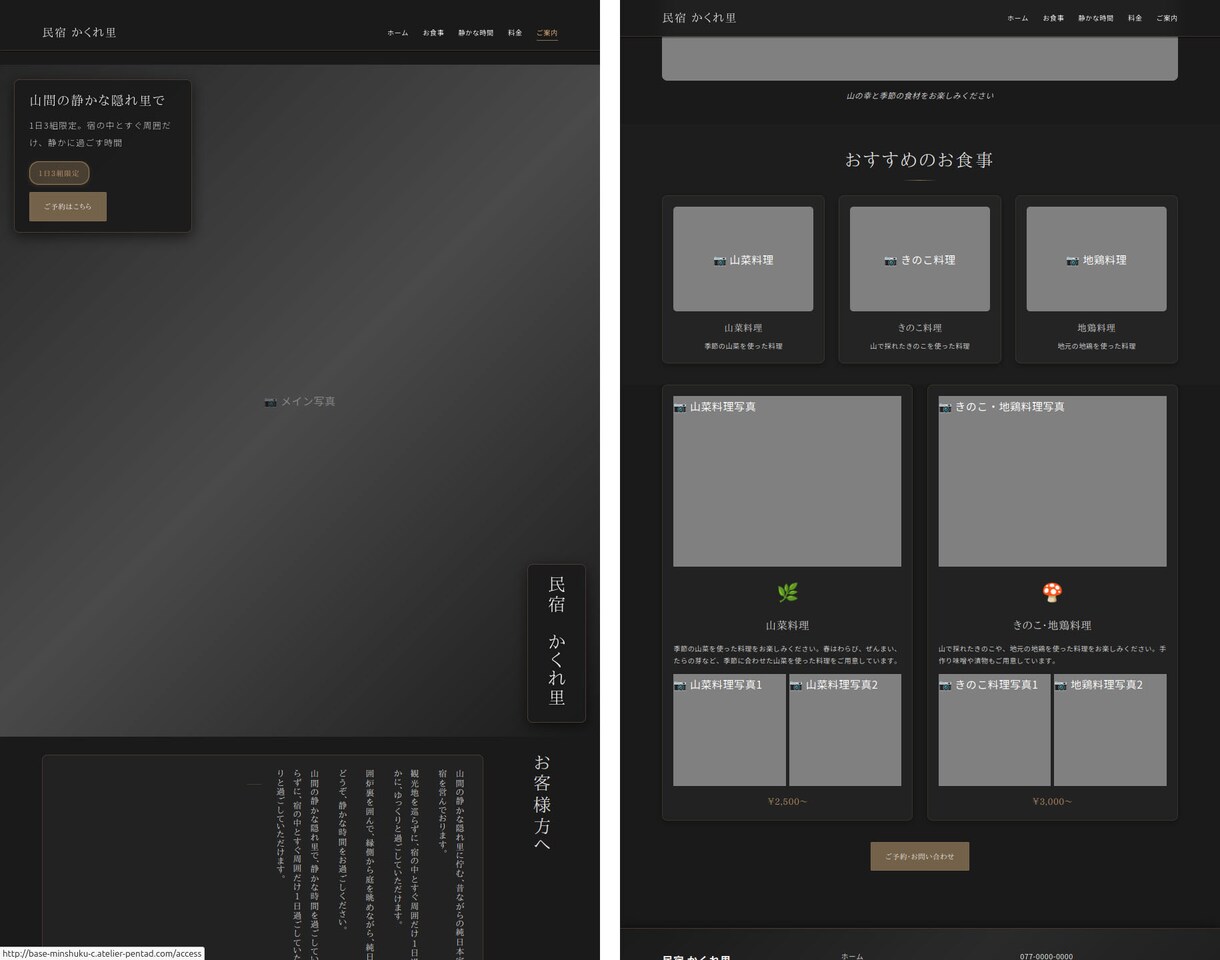Viewport: 1220px width, 960px height.
Task: Open 料金 in left page navigation
Action: 515,33
